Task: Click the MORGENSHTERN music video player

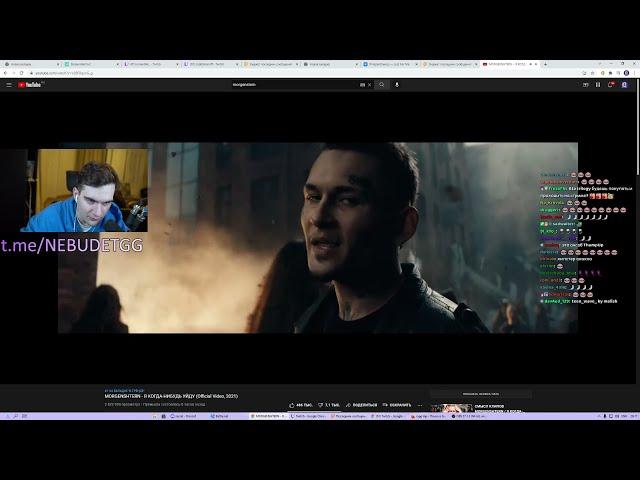Action: 318,238
